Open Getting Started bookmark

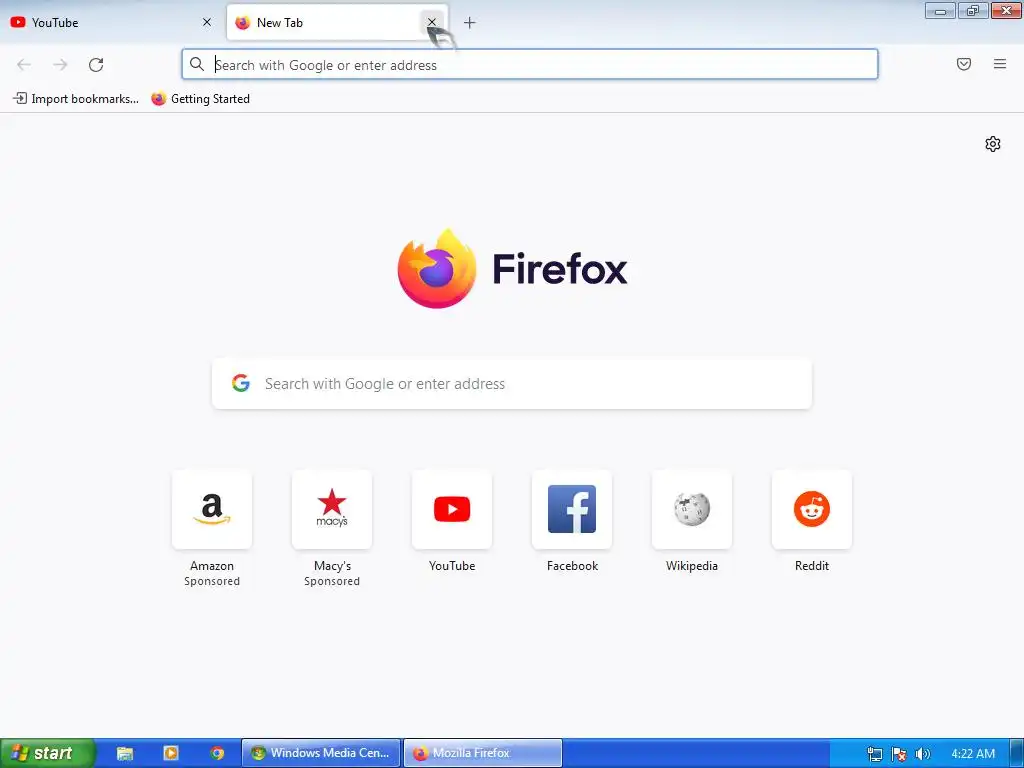click(x=200, y=99)
